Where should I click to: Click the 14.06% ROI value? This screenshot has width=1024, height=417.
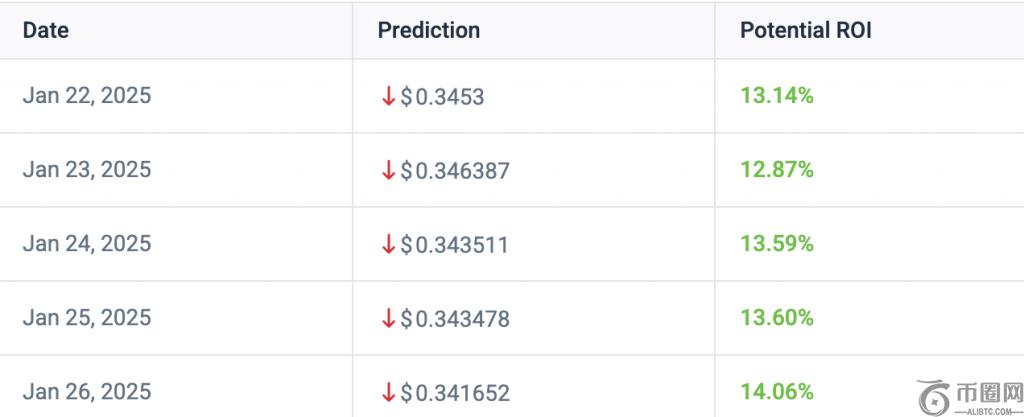776,392
